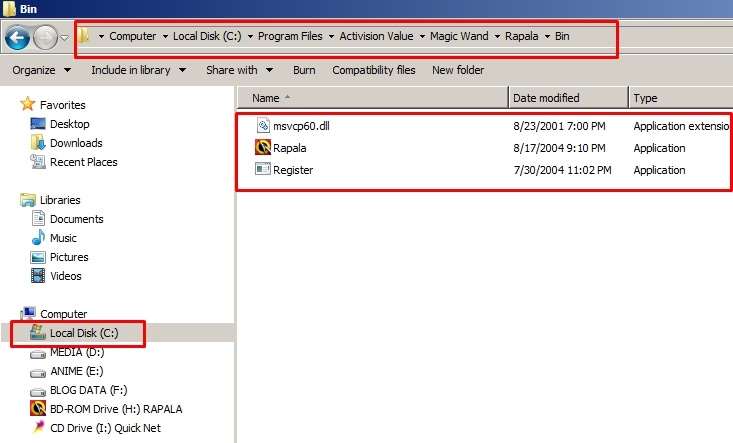Click the Recent Places icon
This screenshot has width=733, height=443.
coord(37,161)
